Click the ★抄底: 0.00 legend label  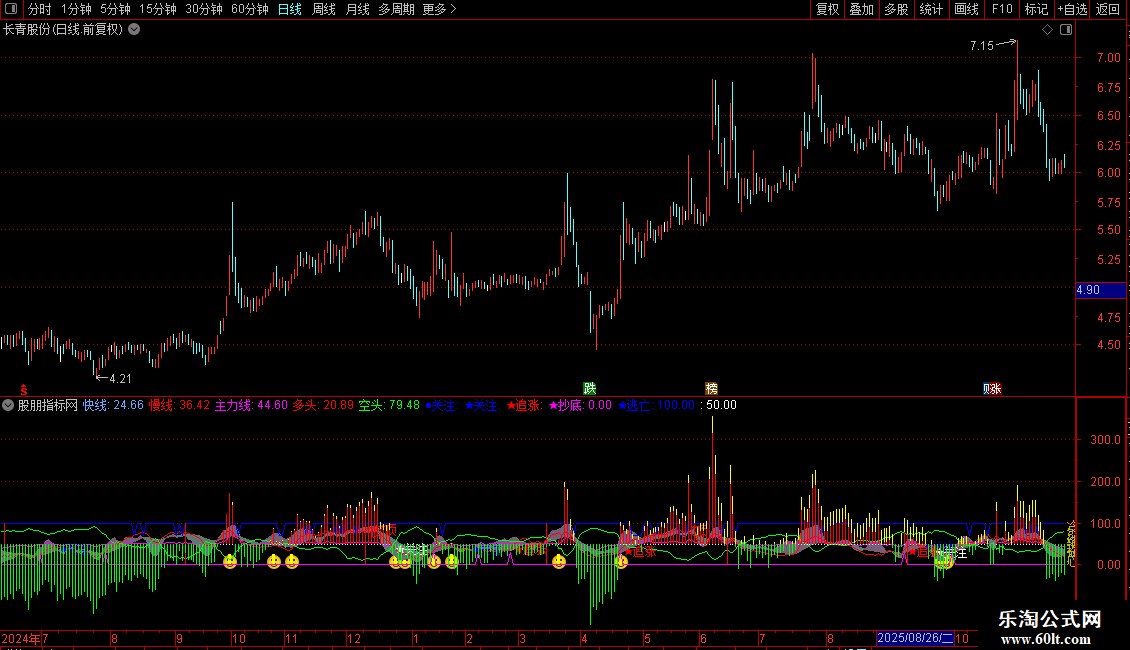point(580,405)
